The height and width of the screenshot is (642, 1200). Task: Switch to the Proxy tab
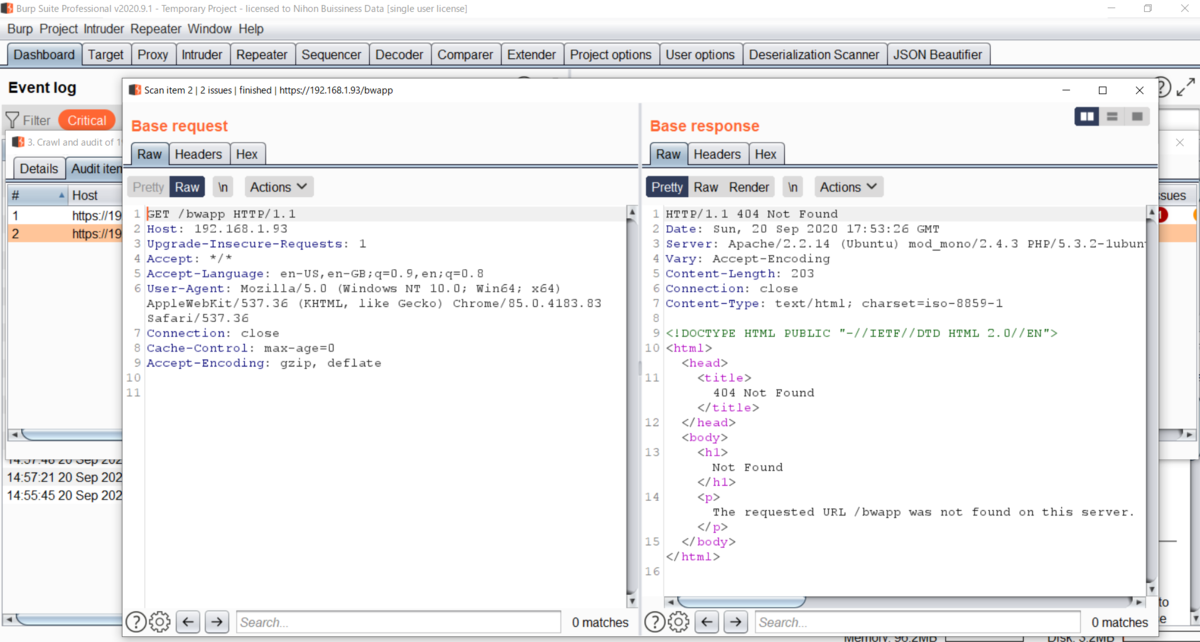click(153, 55)
